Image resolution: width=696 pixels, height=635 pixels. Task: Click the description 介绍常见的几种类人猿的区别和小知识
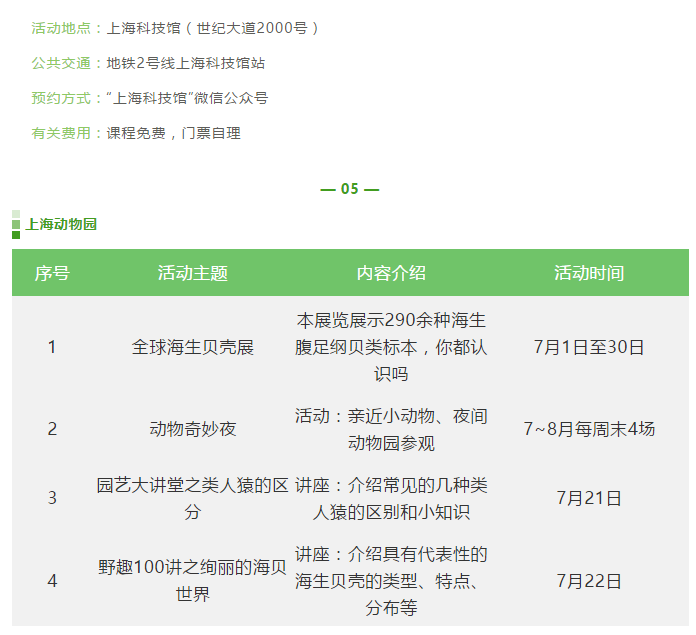tap(391, 498)
